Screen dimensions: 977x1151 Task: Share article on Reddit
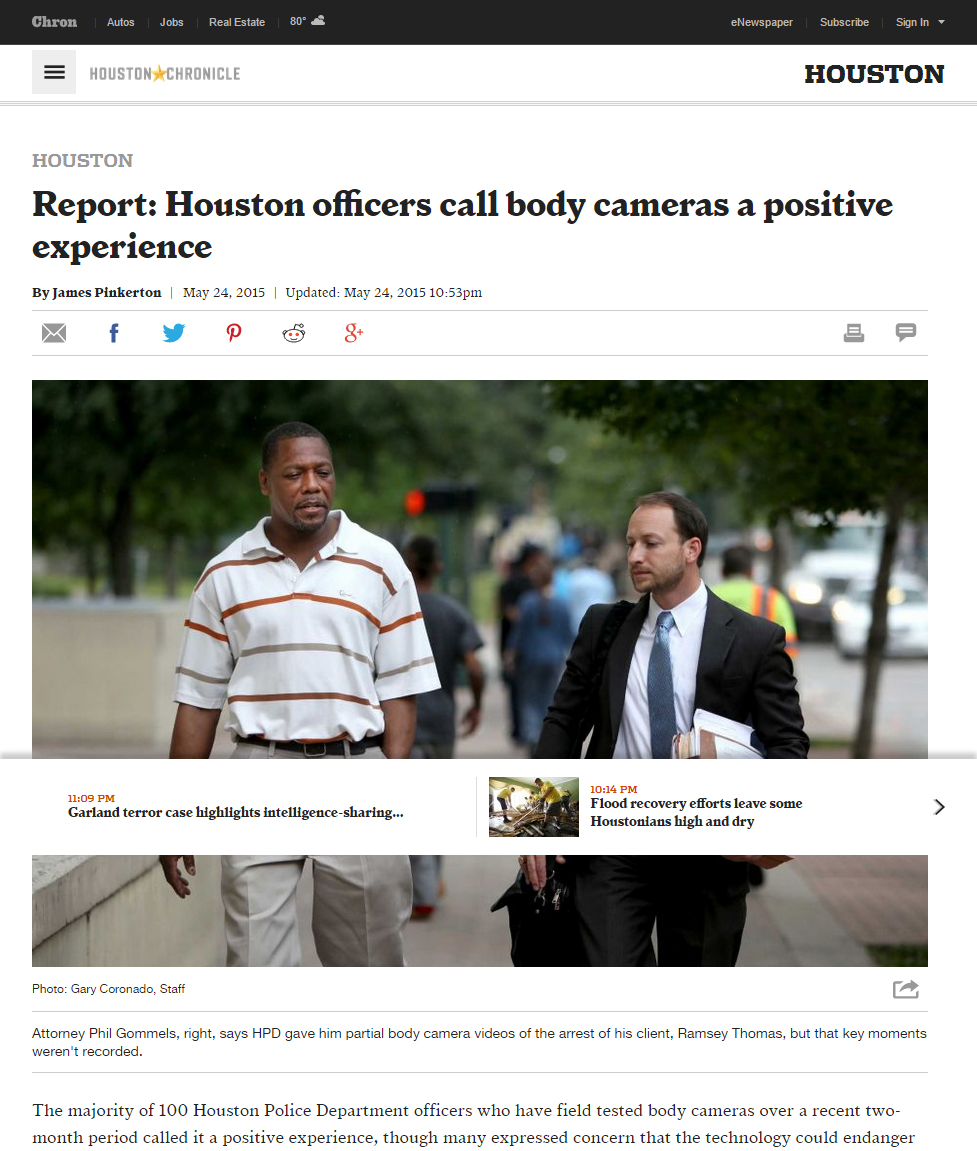pyautogui.click(x=294, y=333)
